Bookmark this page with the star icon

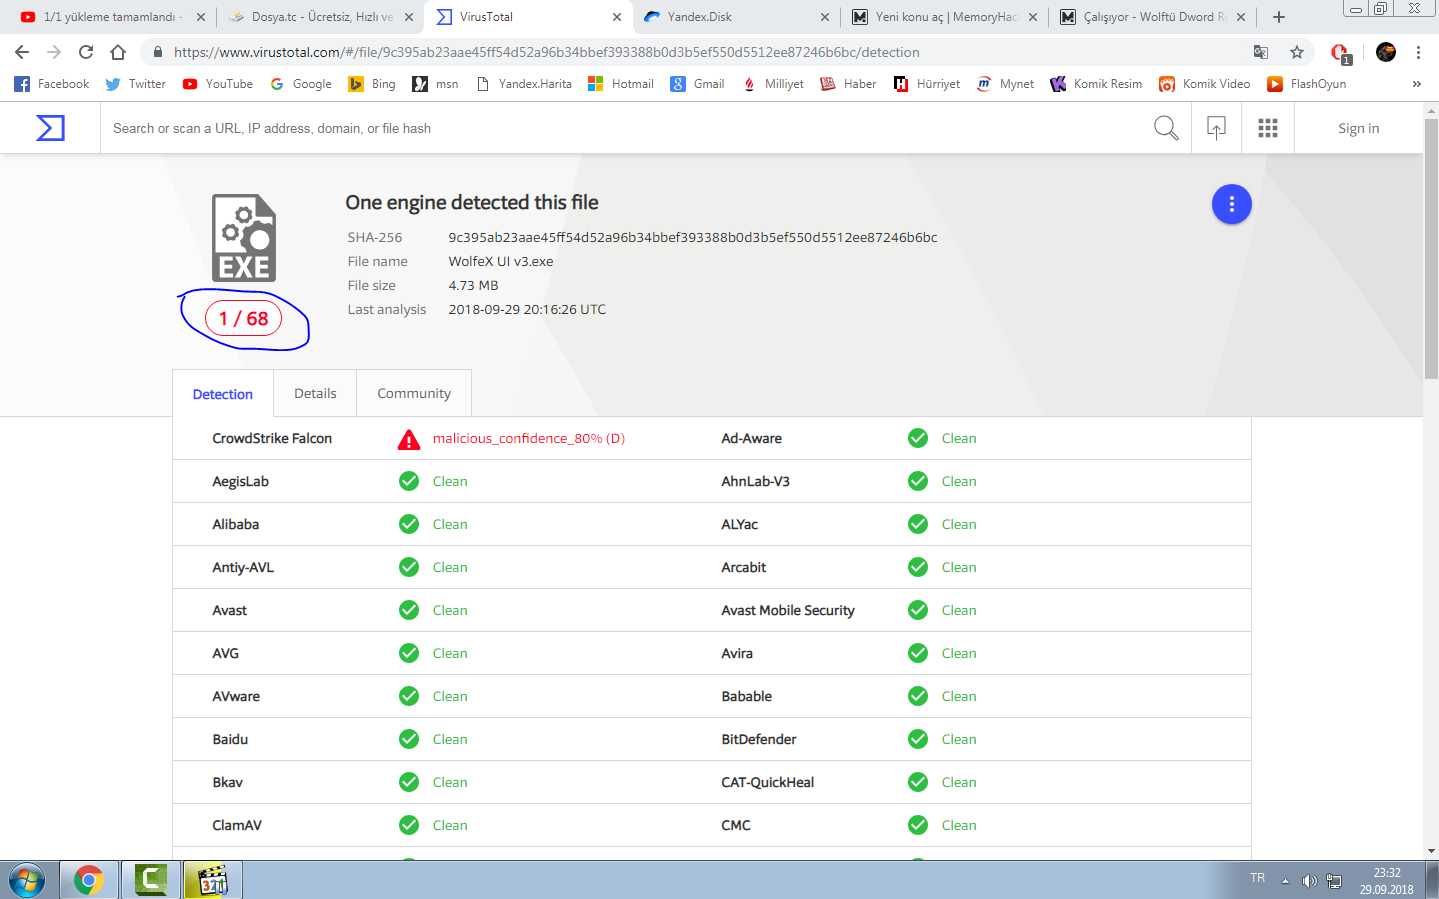pyautogui.click(x=1297, y=52)
